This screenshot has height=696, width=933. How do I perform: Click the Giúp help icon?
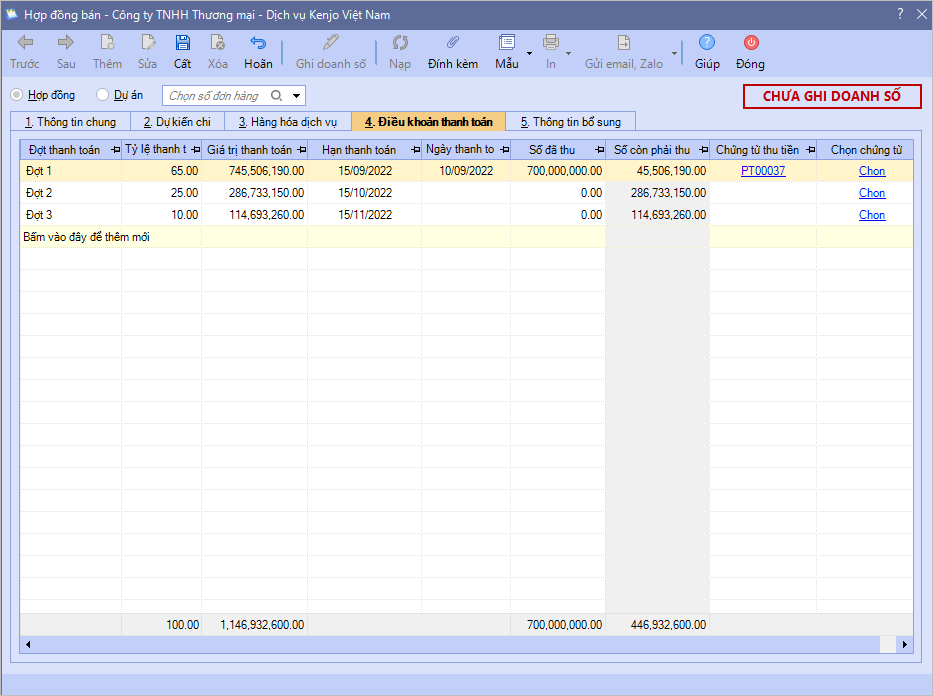[x=707, y=43]
